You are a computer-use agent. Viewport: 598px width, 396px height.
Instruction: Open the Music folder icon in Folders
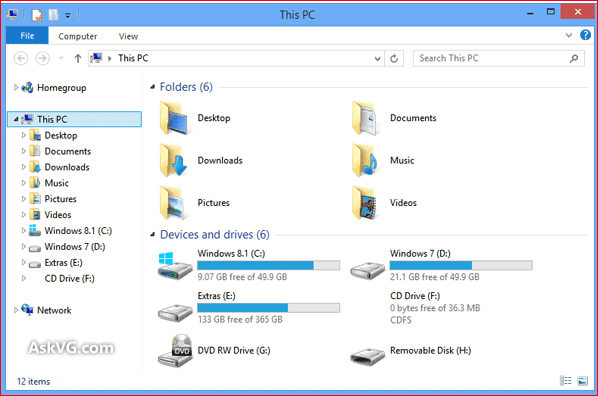coord(366,160)
